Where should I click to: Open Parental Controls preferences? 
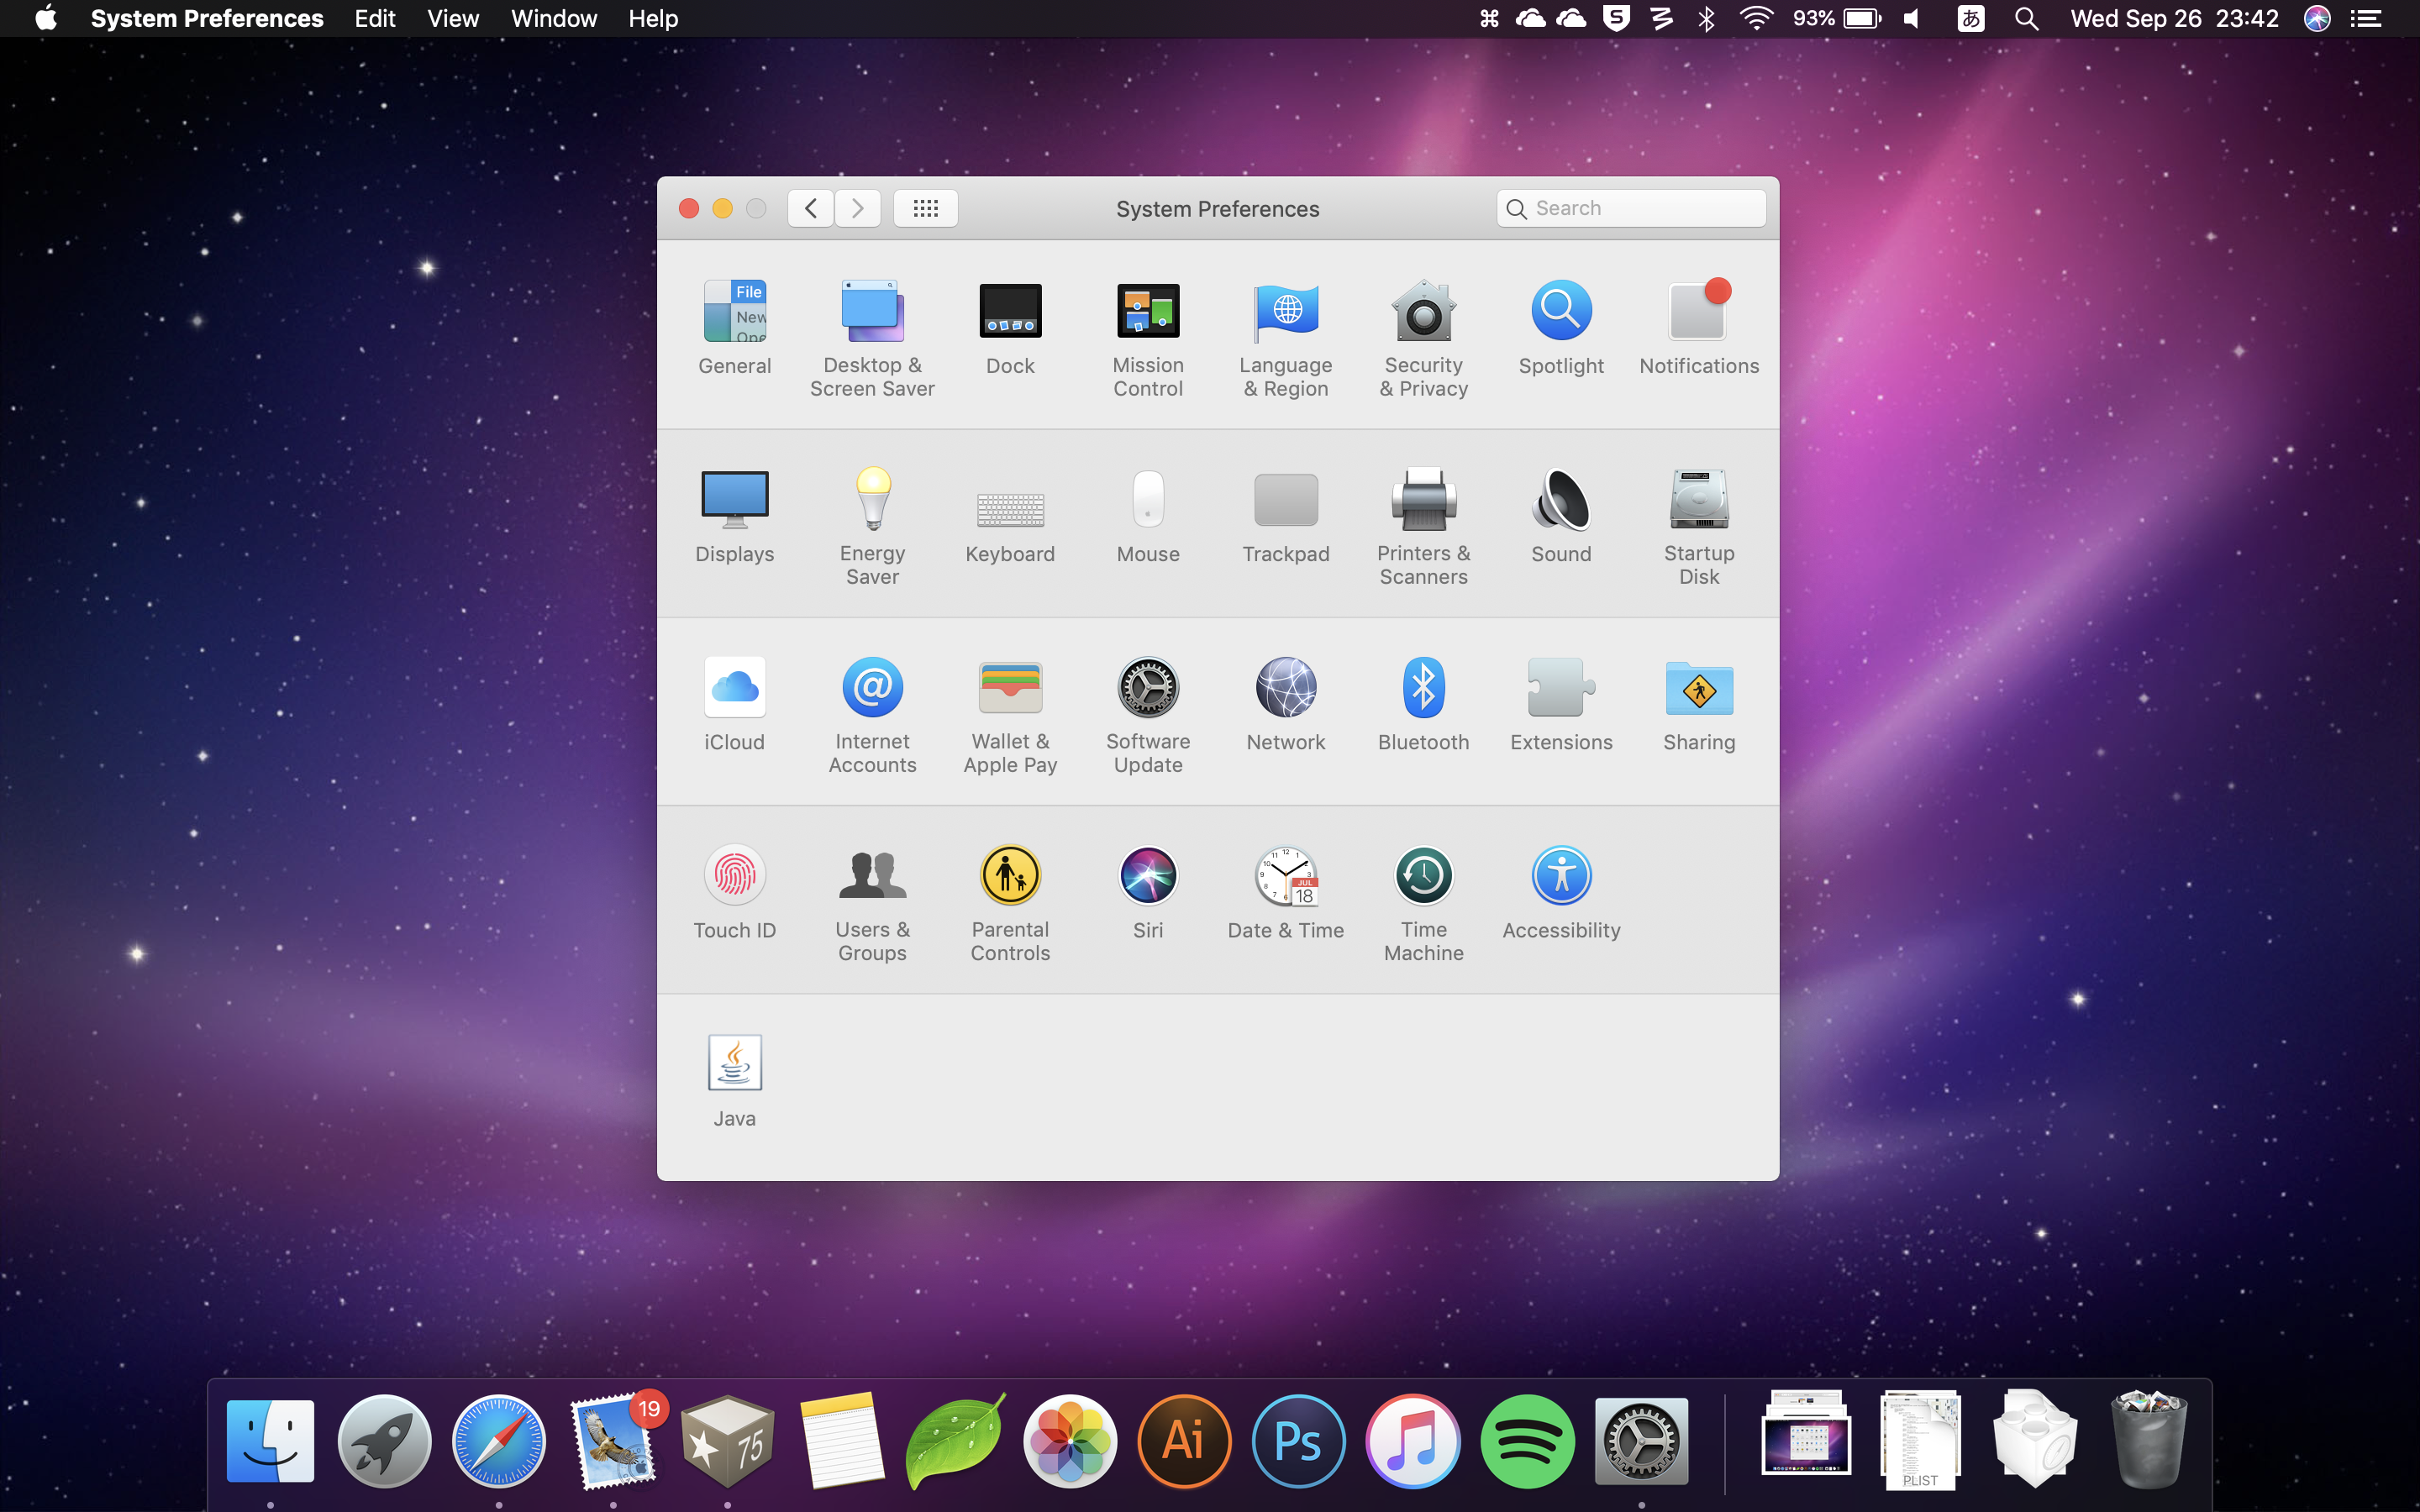point(1010,902)
